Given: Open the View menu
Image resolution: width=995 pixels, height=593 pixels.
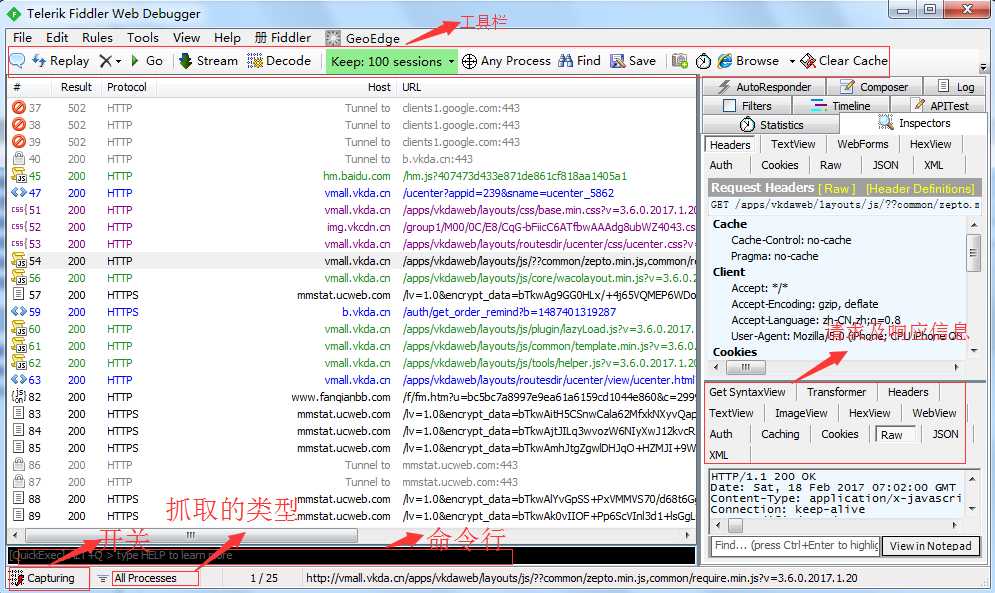Looking at the screenshot, I should tap(187, 38).
